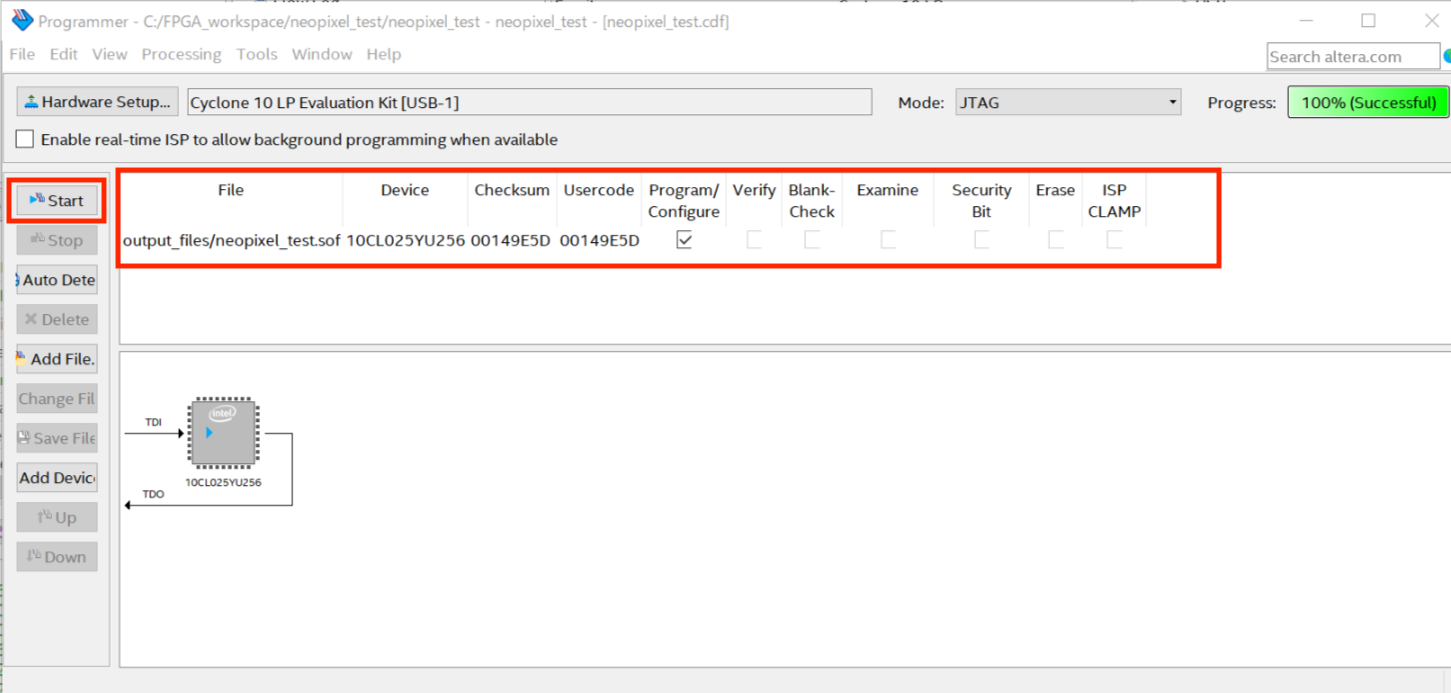Click the Start programming button
Image resolution: width=1451 pixels, height=693 pixels.
[x=57, y=201]
